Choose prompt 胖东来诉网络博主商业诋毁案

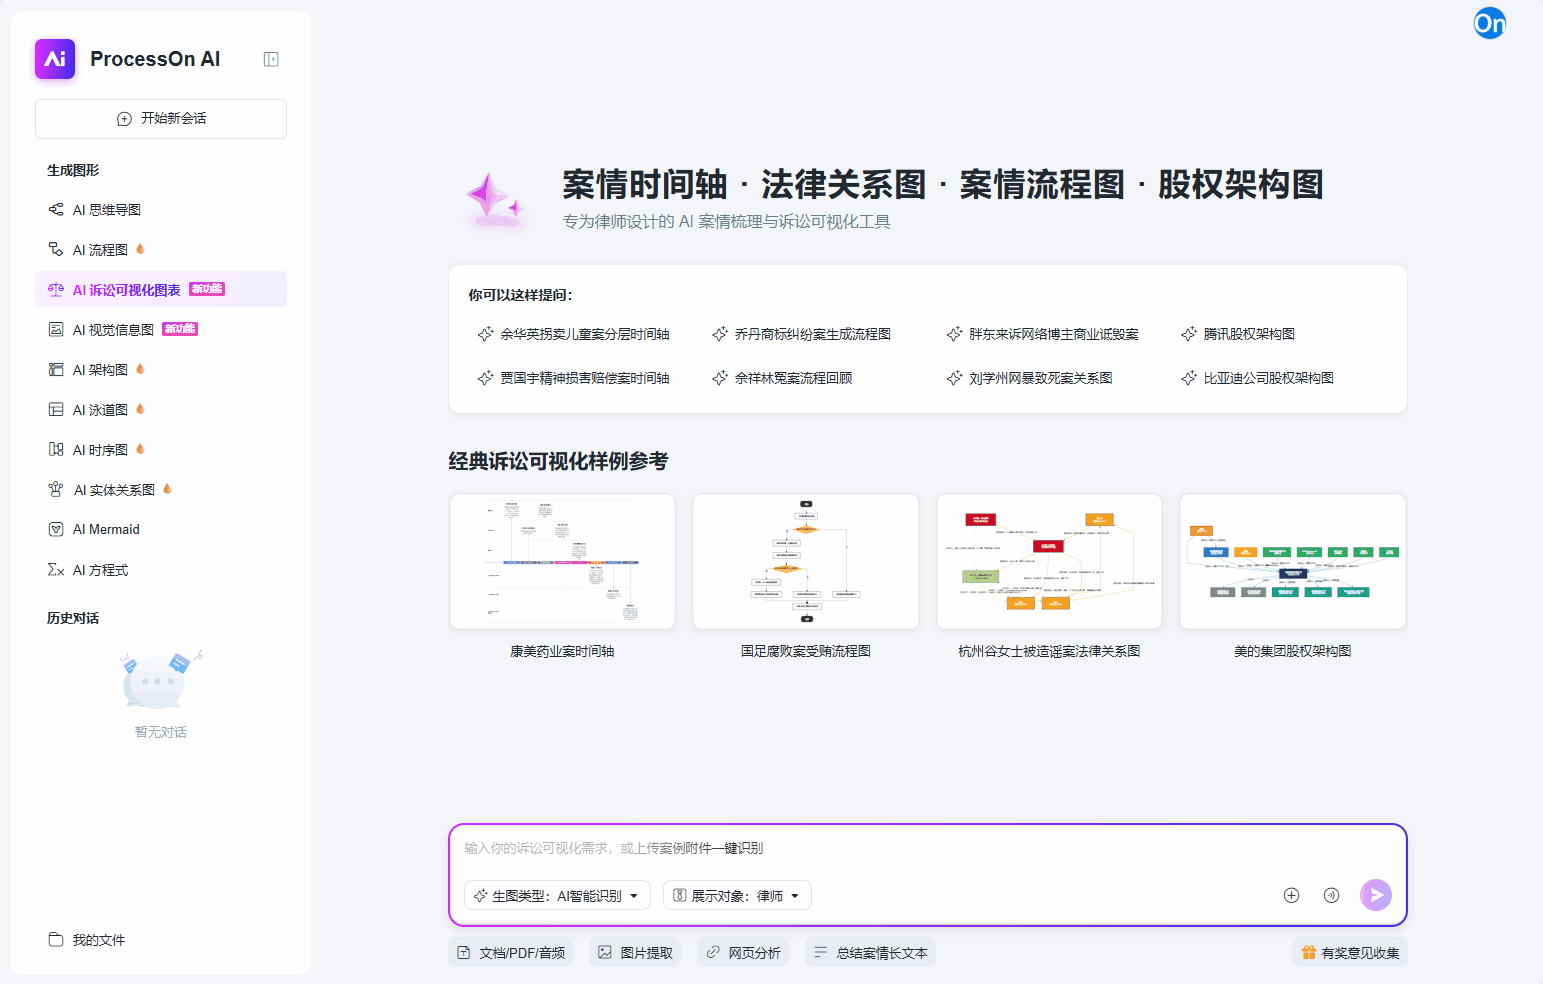click(x=1043, y=334)
